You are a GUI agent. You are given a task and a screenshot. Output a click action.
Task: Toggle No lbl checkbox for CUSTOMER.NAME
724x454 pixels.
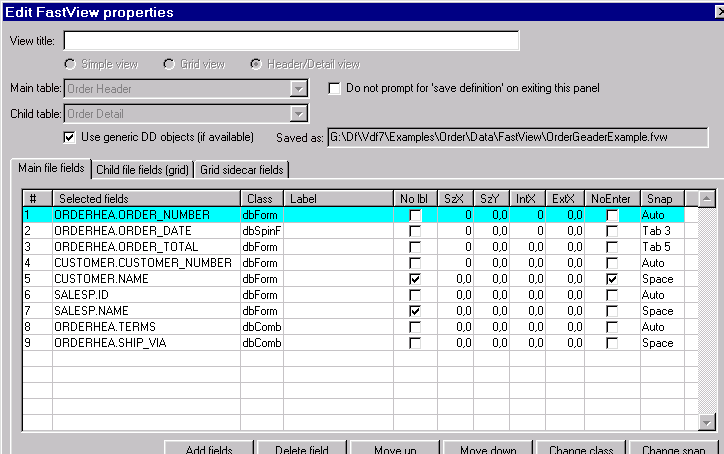tap(415, 279)
